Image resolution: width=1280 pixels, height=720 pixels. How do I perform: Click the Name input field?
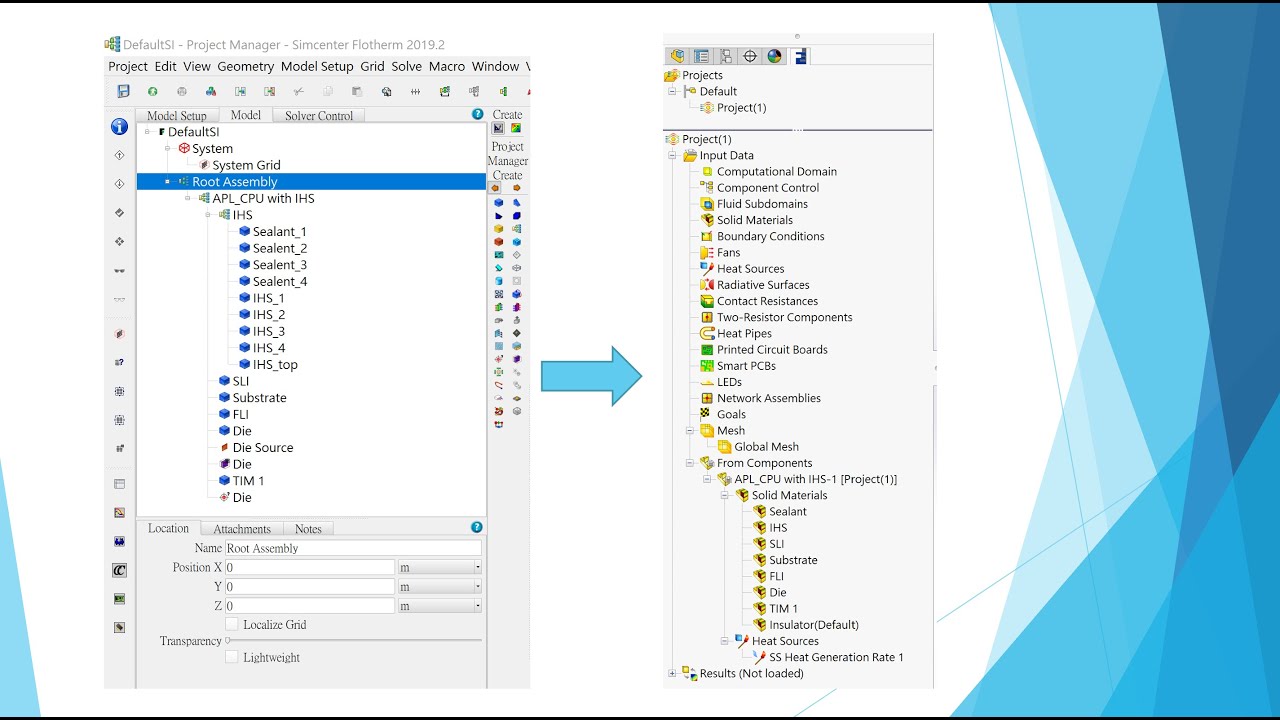(353, 548)
